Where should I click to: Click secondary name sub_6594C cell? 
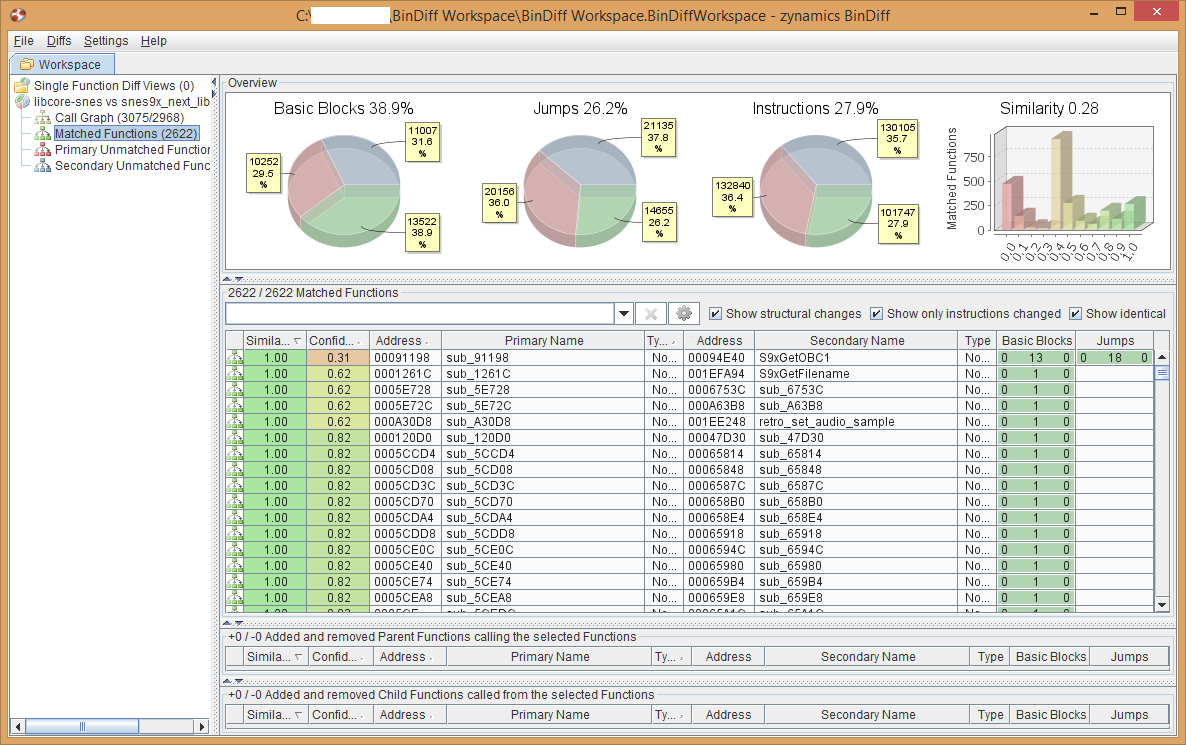(x=856, y=550)
